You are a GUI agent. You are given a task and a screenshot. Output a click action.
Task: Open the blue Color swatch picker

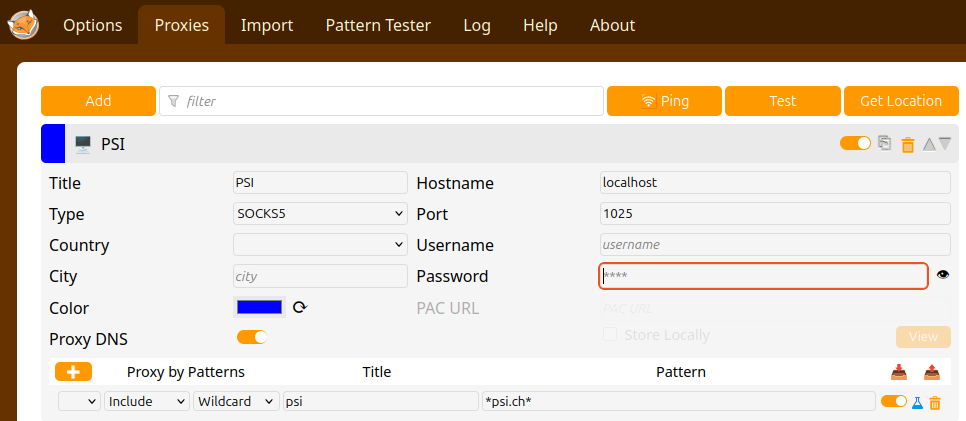click(x=259, y=307)
